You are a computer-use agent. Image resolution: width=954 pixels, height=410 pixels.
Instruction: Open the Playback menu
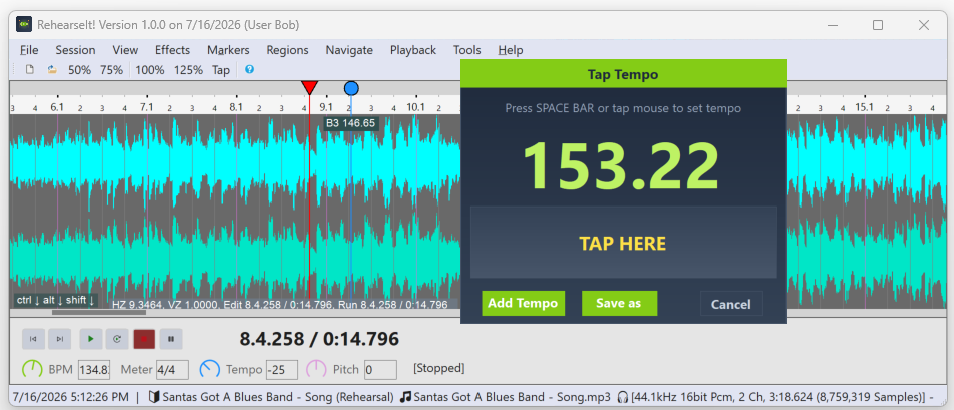click(x=413, y=50)
